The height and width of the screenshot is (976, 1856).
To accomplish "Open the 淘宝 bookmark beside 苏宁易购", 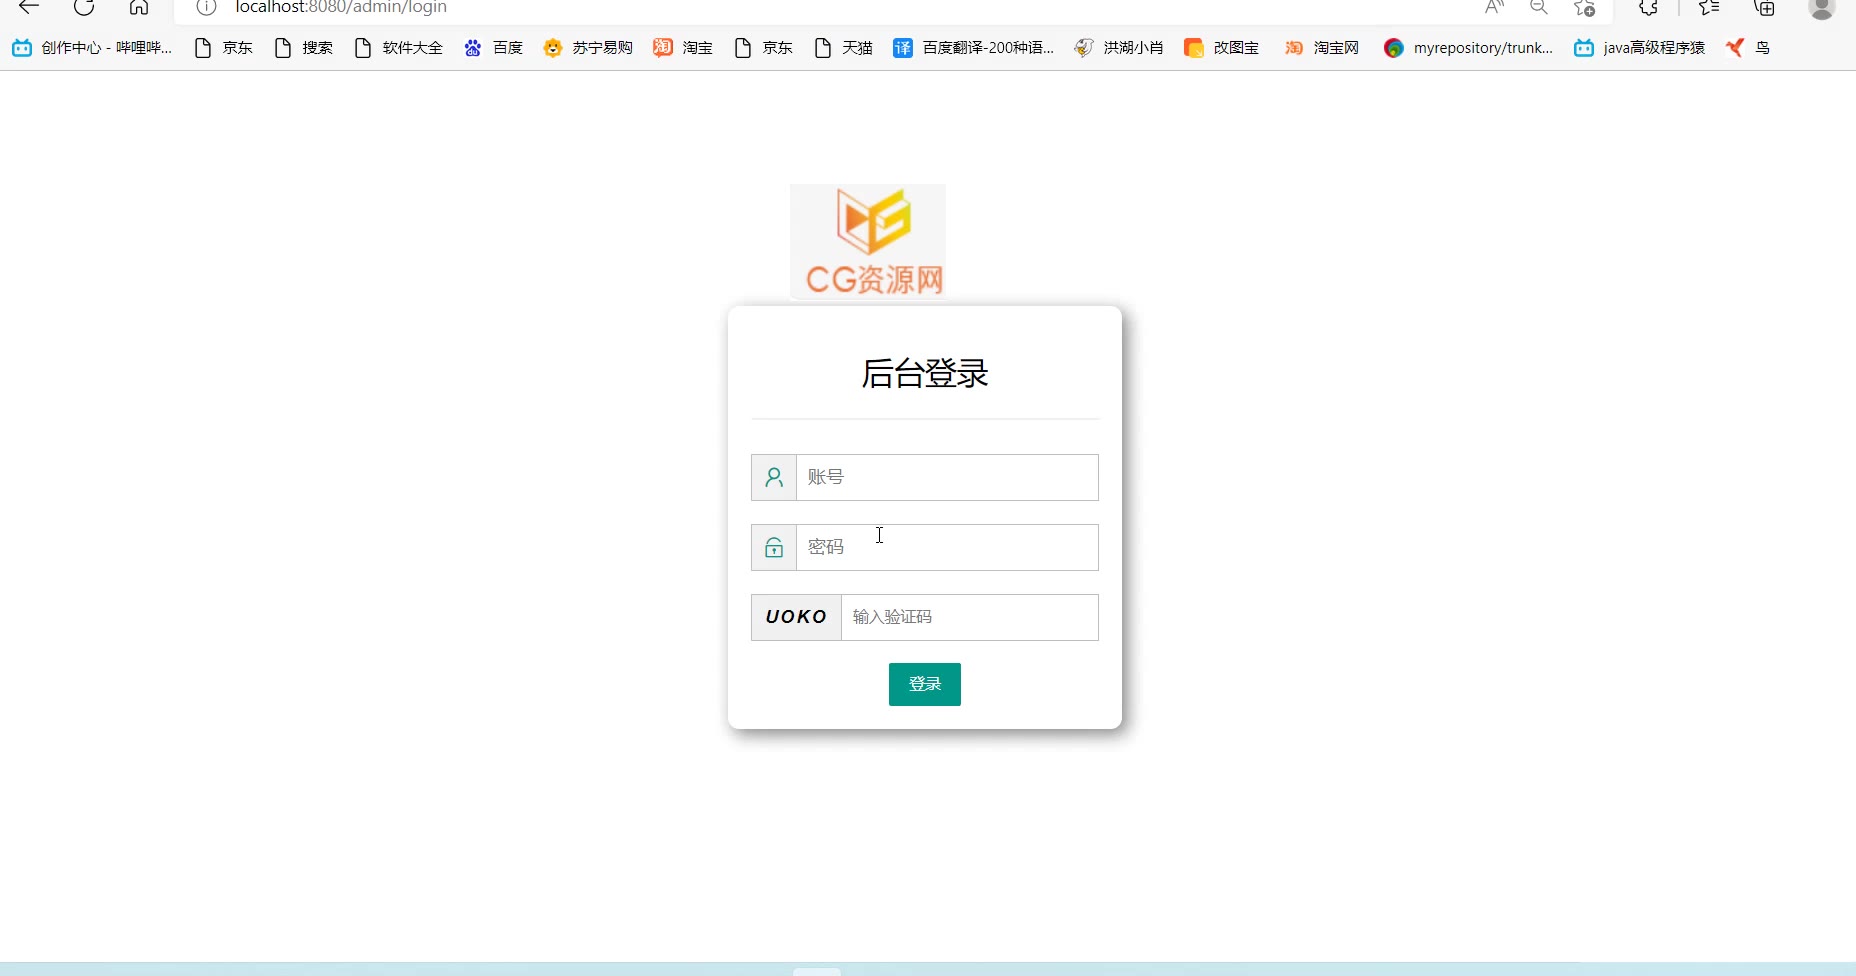I will (x=683, y=48).
